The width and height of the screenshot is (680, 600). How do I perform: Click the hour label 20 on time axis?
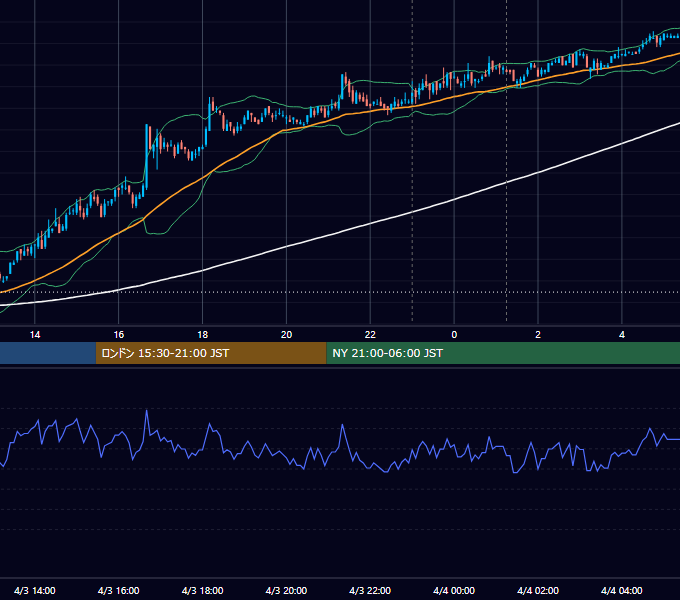click(286, 335)
